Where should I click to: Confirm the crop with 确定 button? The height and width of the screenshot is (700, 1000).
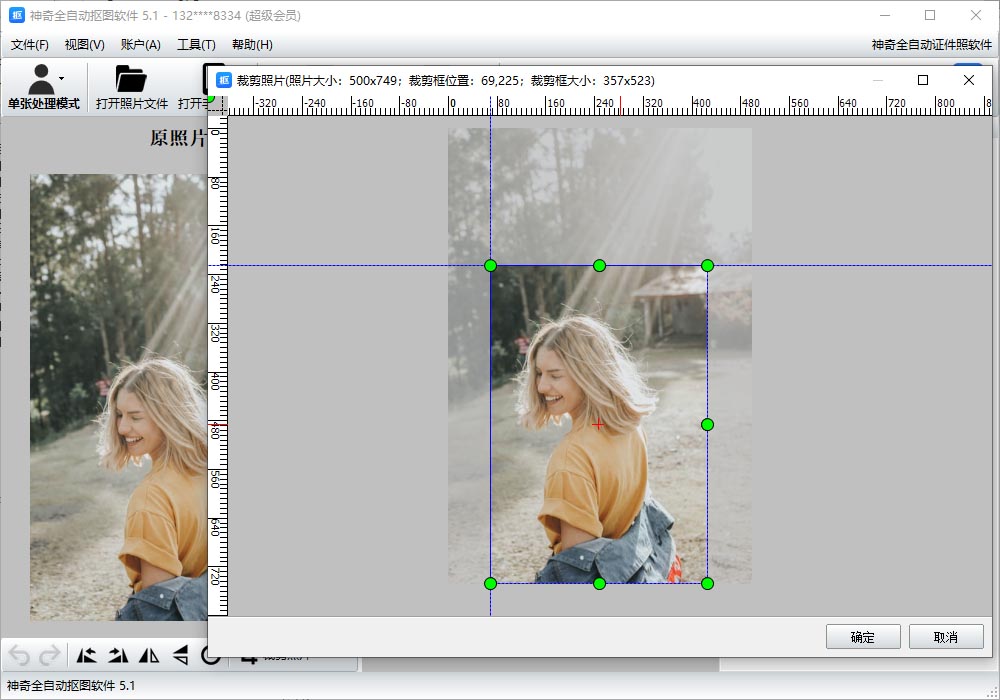[x=863, y=637]
